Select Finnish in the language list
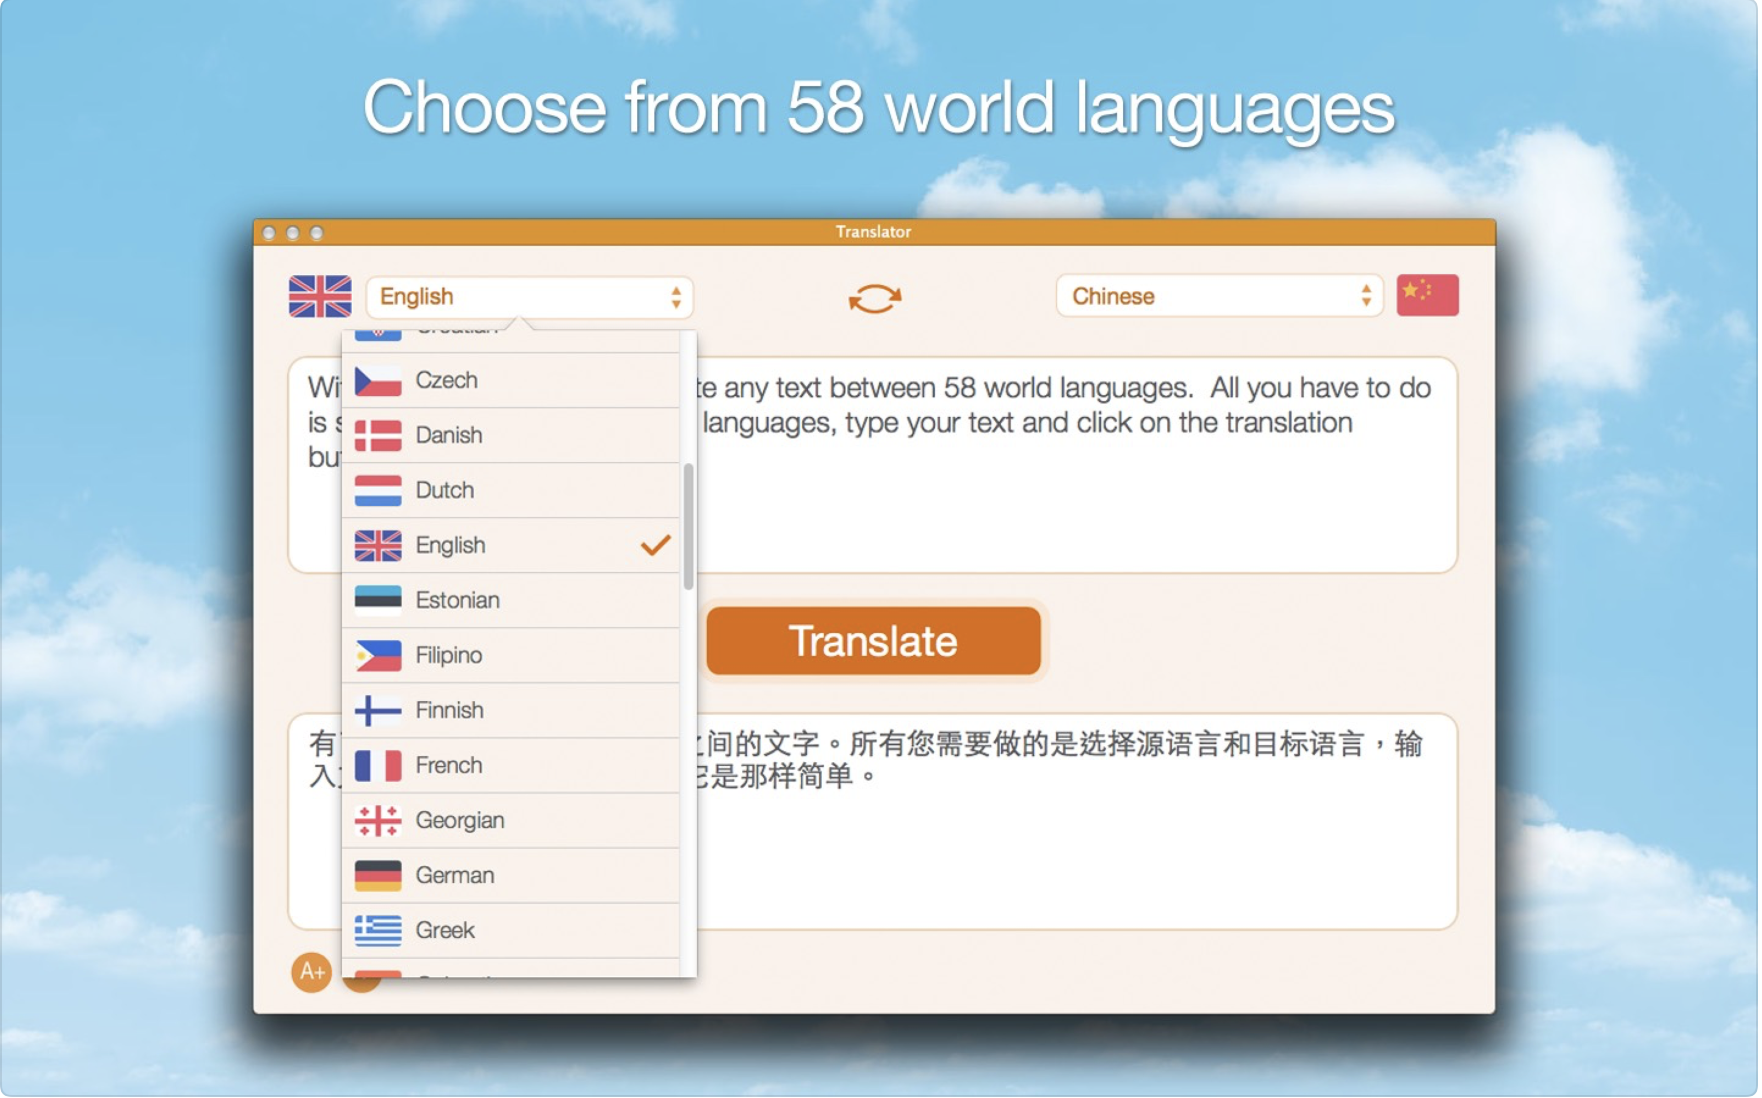The width and height of the screenshot is (1762, 1098). (449, 710)
